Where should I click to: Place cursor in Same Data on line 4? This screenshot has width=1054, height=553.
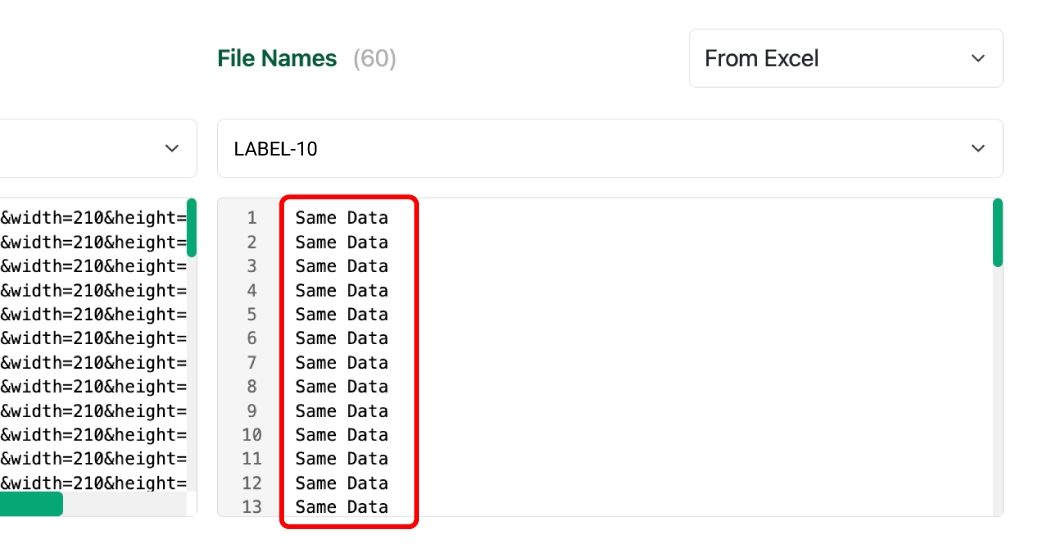click(x=341, y=290)
